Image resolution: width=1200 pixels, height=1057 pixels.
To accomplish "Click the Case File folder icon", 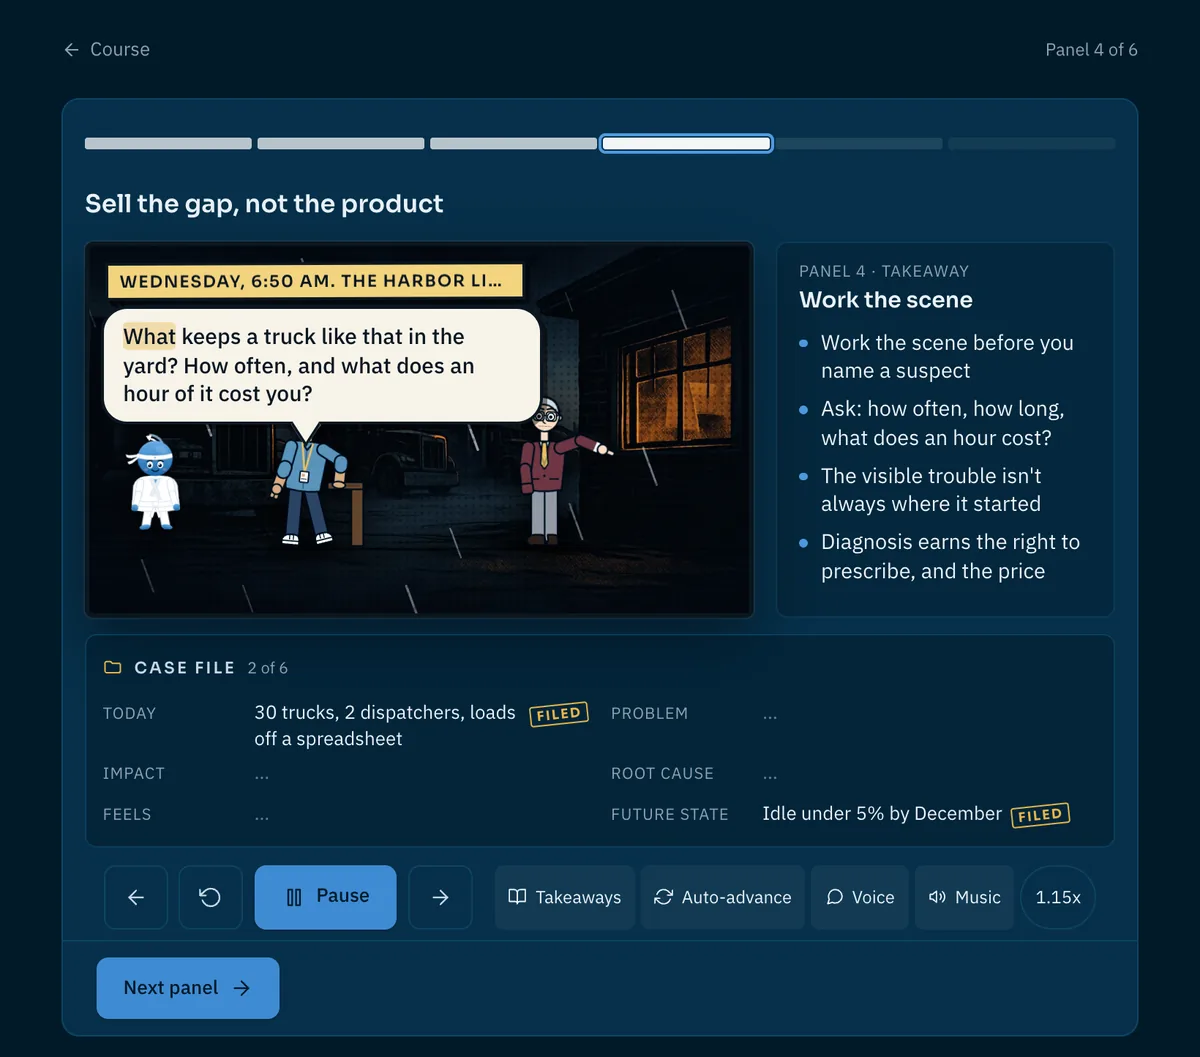I will pyautogui.click(x=113, y=667).
